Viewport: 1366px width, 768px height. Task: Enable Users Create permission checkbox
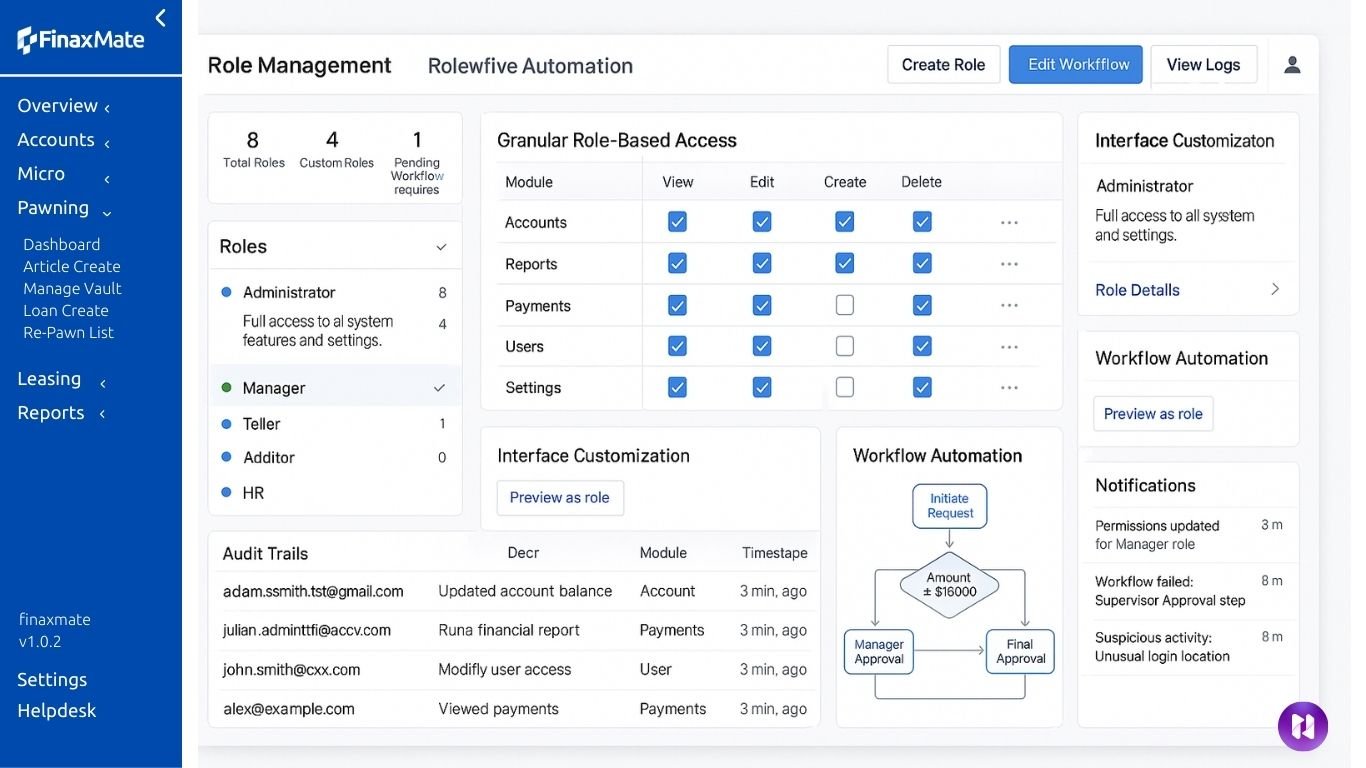pyautogui.click(x=845, y=346)
